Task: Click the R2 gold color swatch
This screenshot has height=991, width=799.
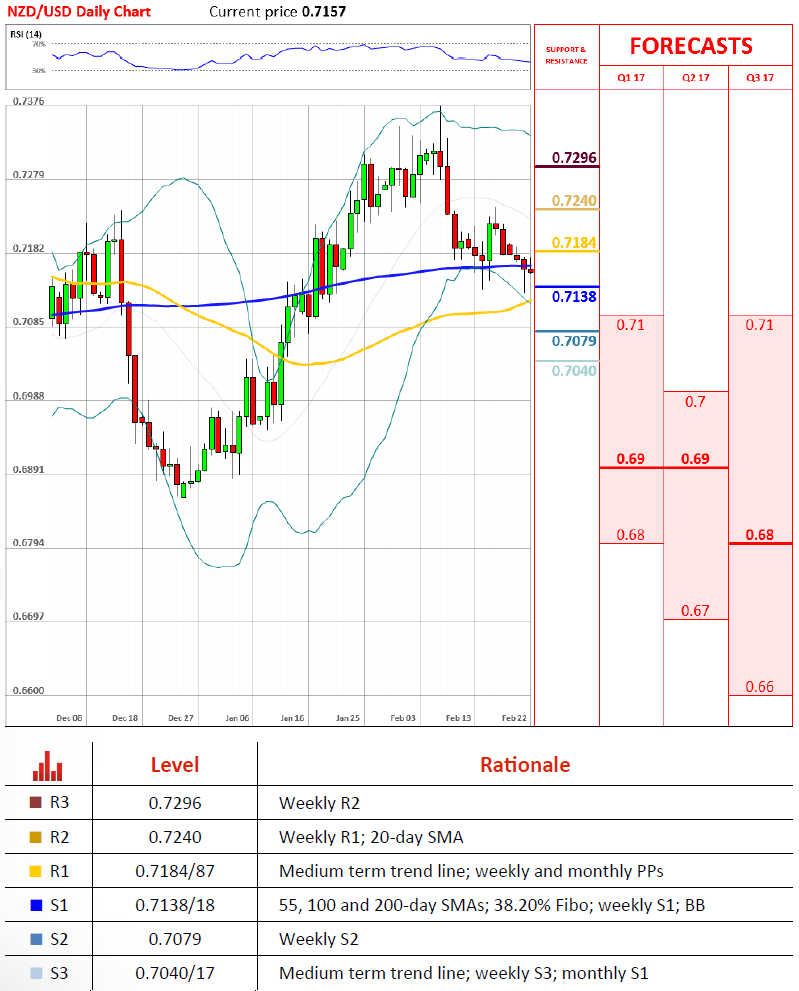Action: [x=36, y=837]
